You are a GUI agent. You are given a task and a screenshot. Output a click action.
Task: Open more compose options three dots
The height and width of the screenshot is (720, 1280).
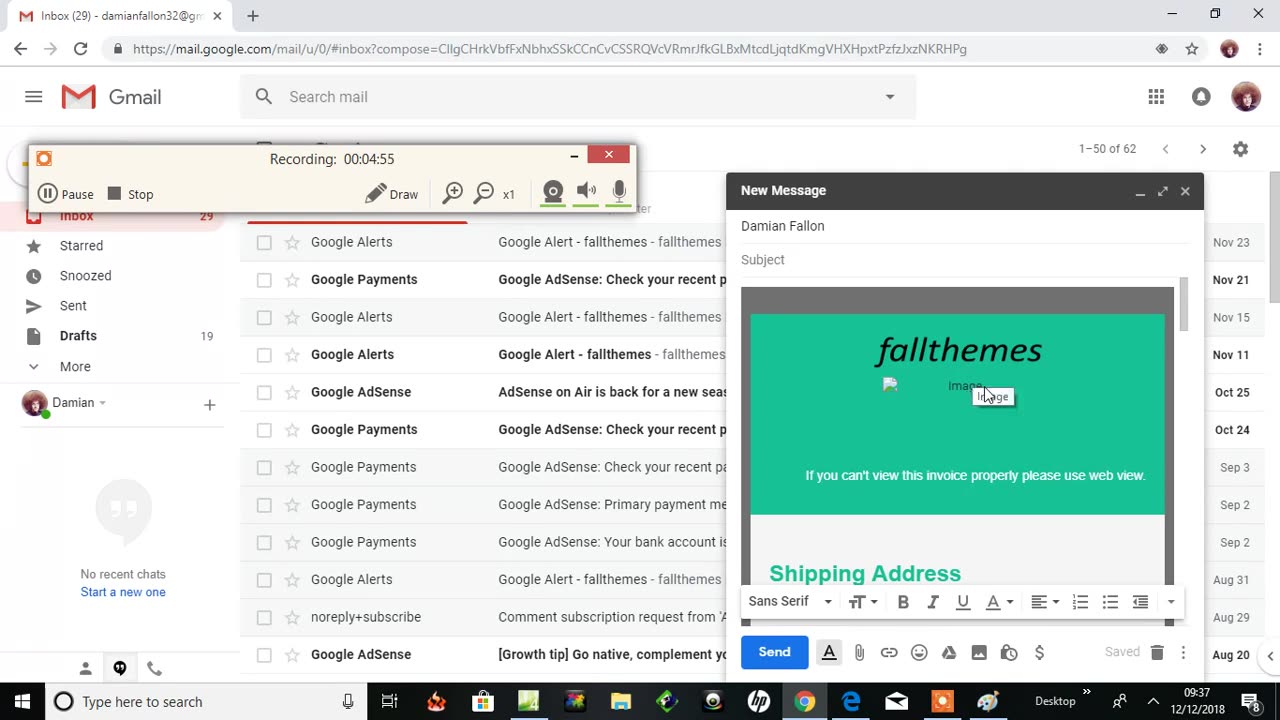(1183, 652)
